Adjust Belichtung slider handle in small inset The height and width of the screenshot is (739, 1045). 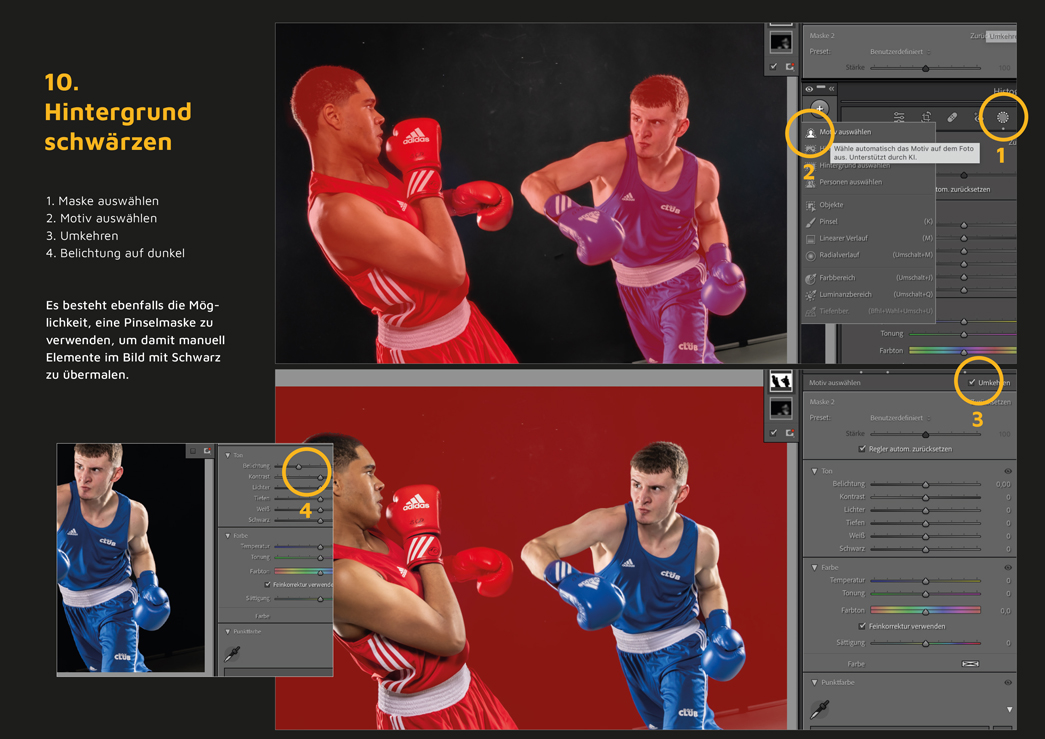pos(299,466)
